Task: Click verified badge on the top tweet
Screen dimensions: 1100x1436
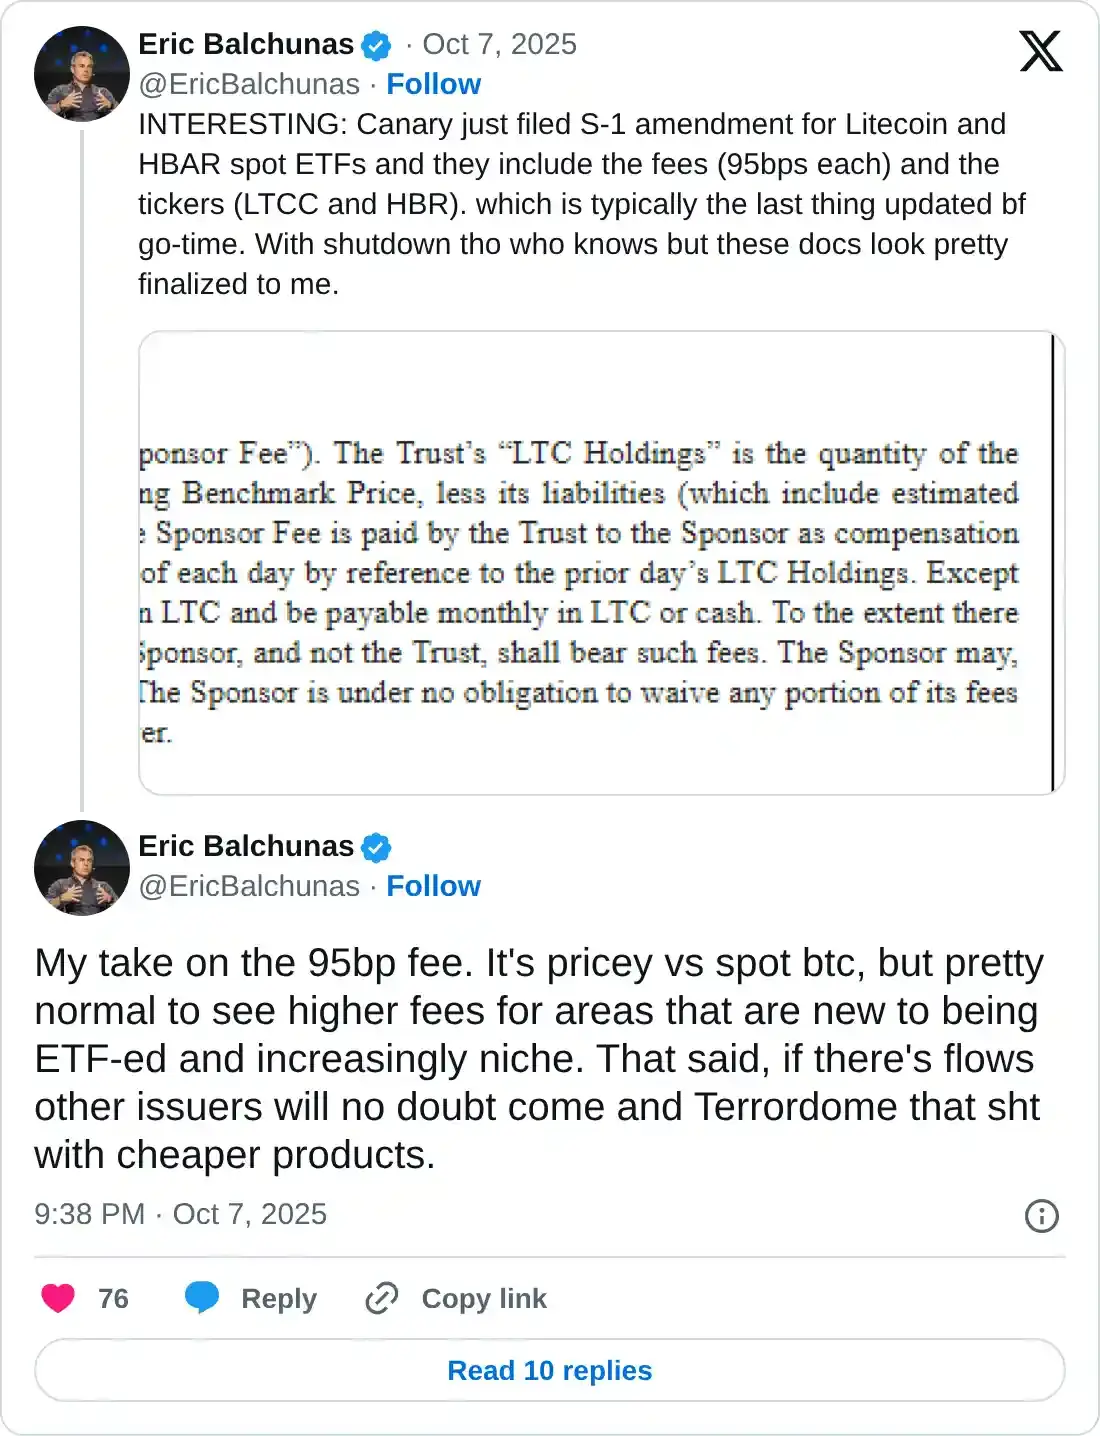Action: click(x=376, y=46)
